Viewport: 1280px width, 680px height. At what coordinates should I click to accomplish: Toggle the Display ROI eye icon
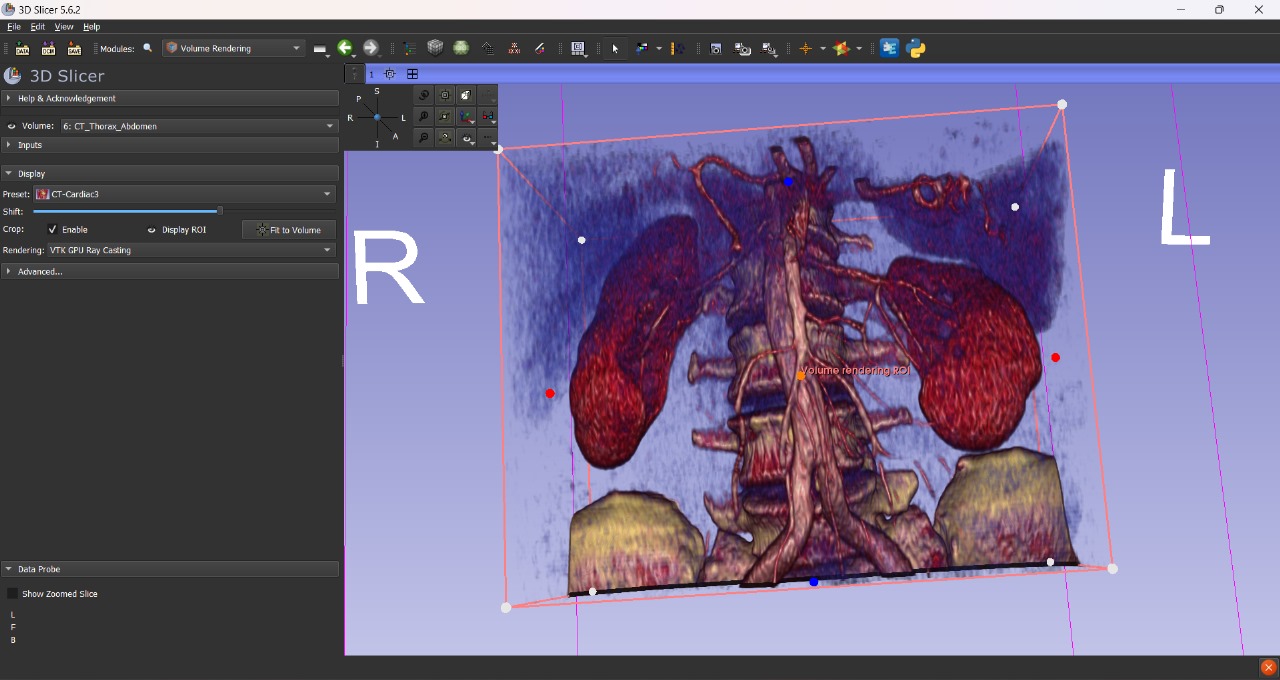[152, 230]
